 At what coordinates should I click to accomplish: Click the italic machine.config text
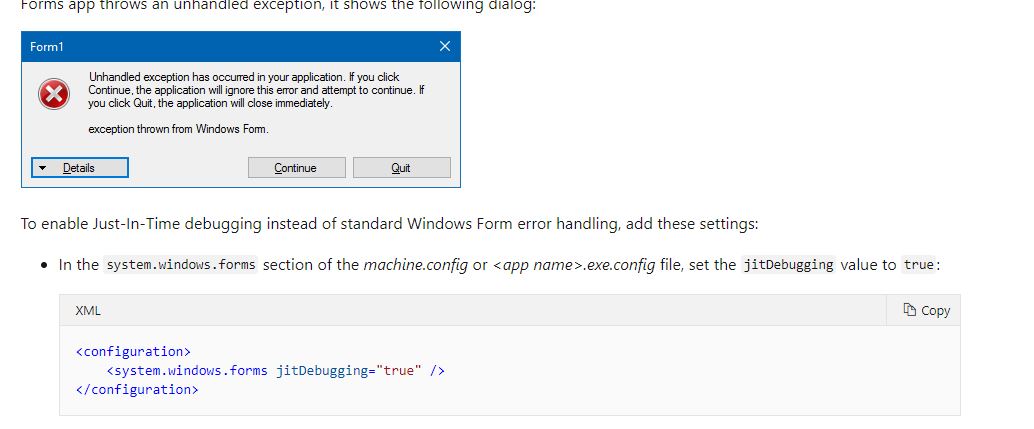coord(415,265)
